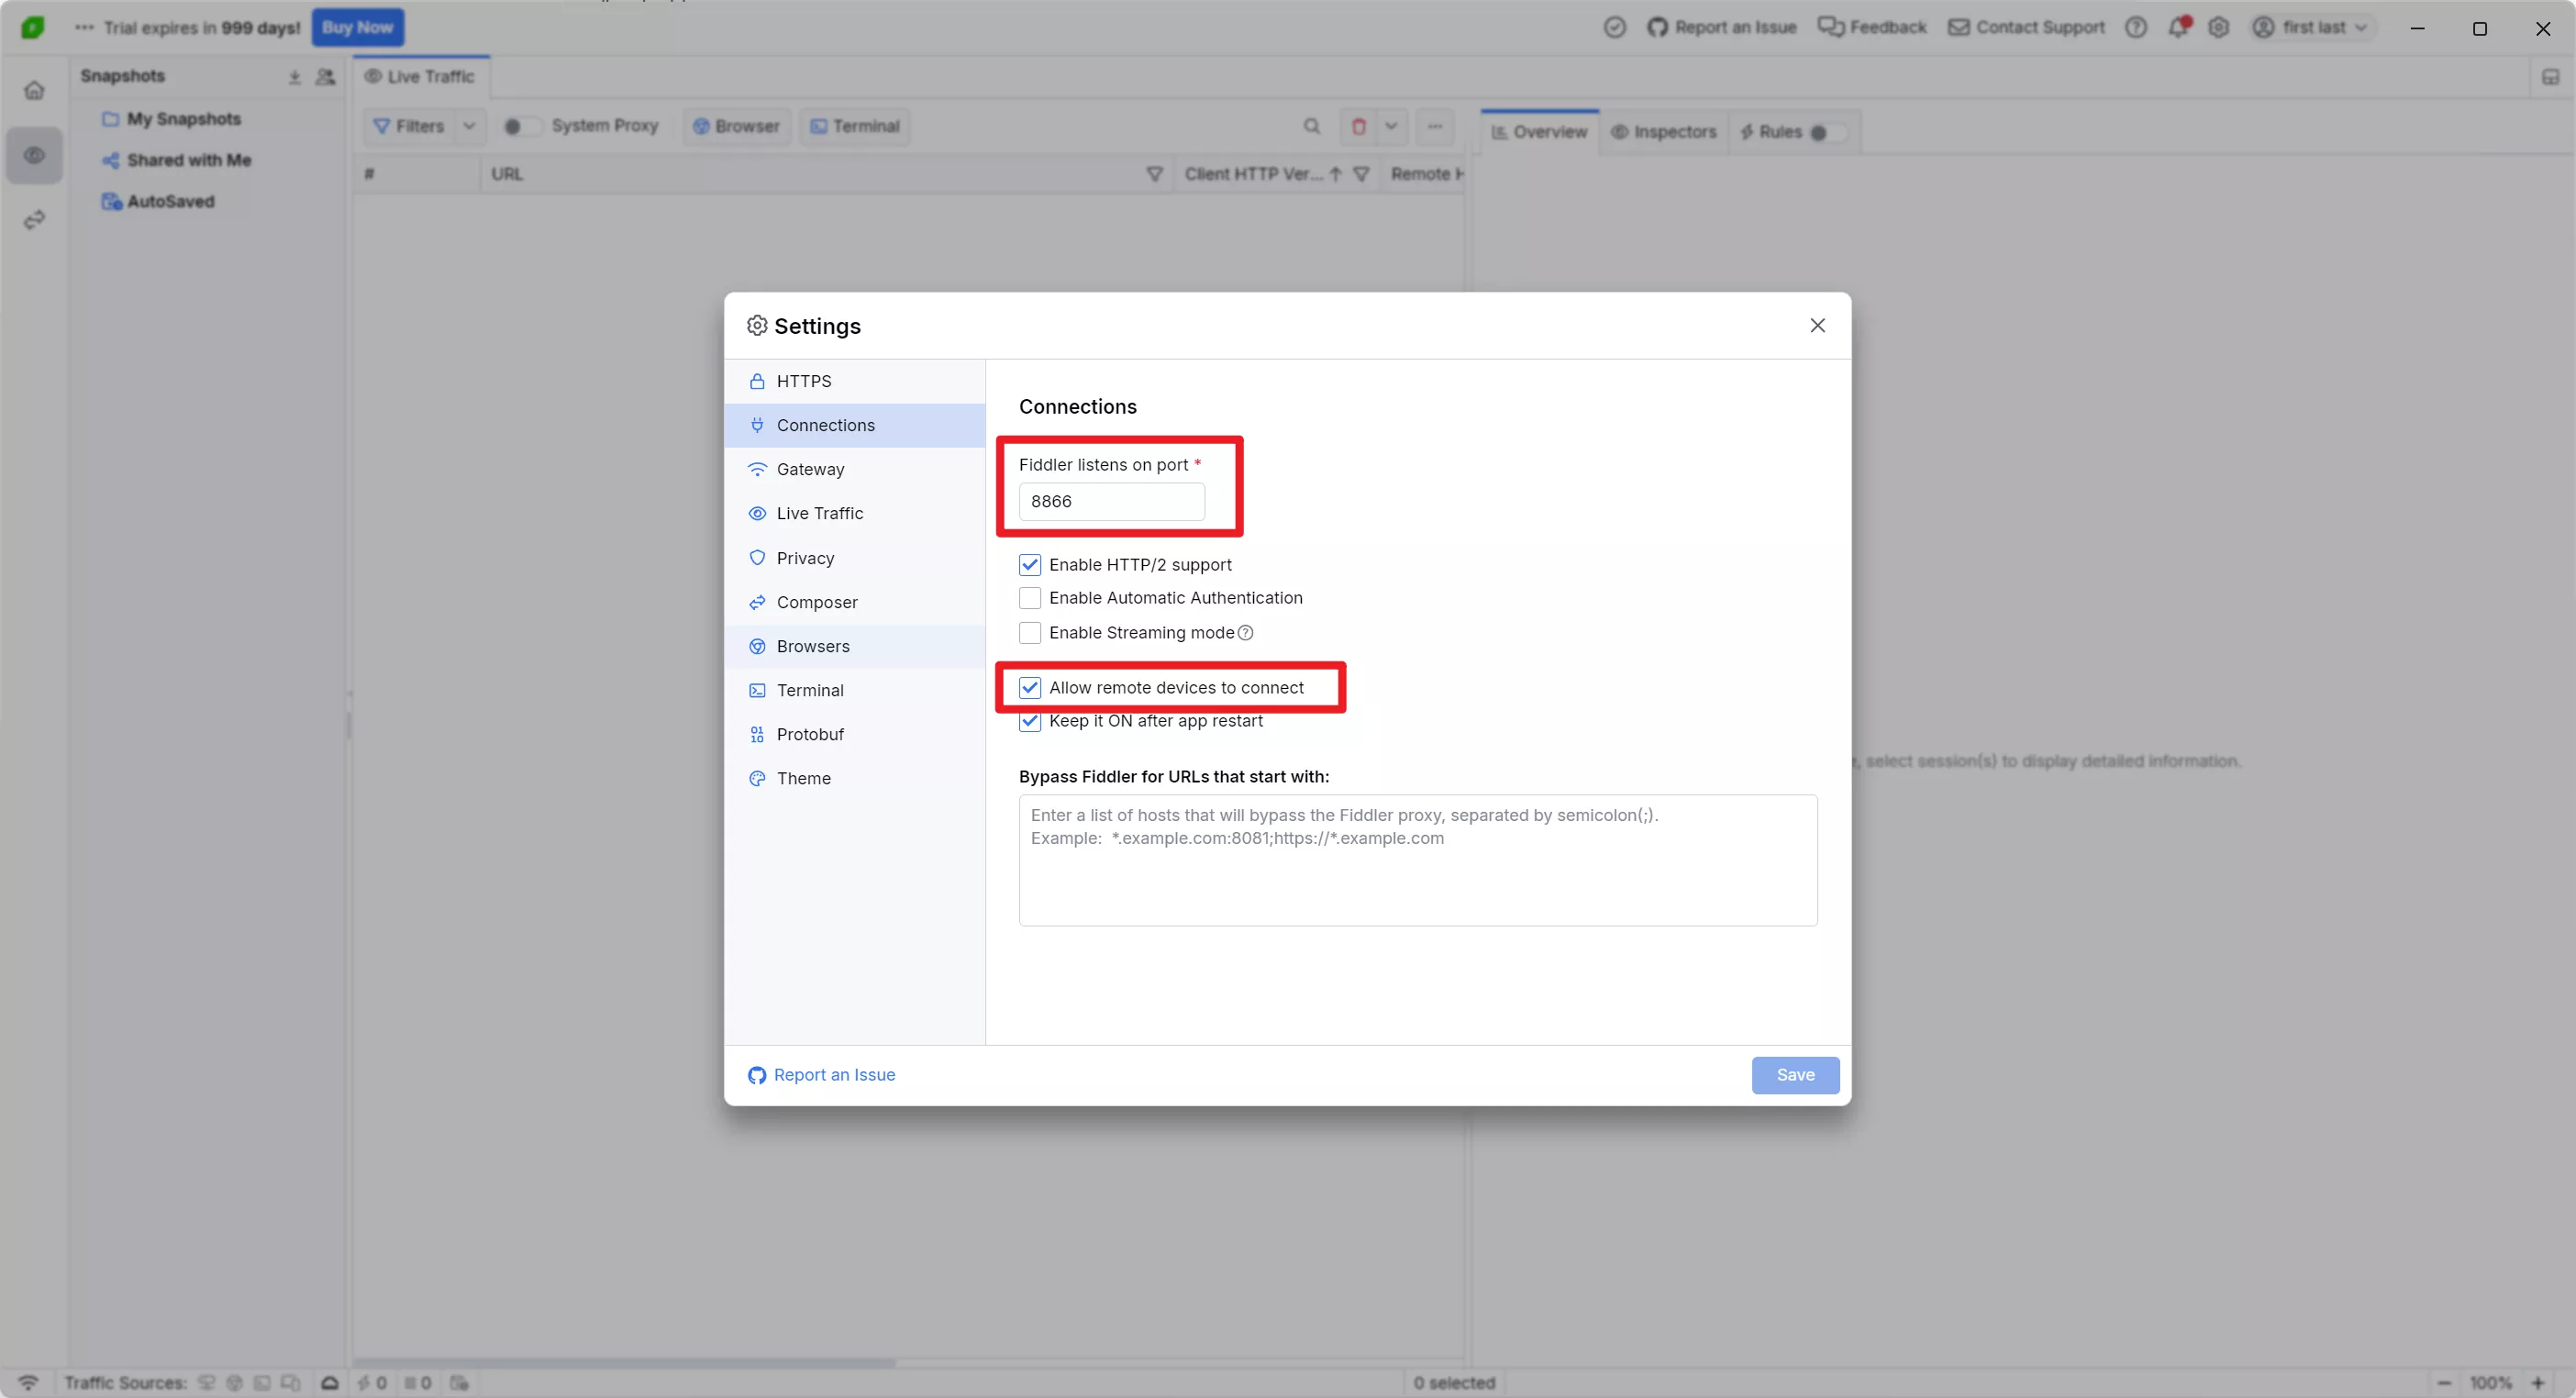Toggle Enable HTTP/2 support checkbox
2576x1398 pixels.
click(x=1029, y=565)
